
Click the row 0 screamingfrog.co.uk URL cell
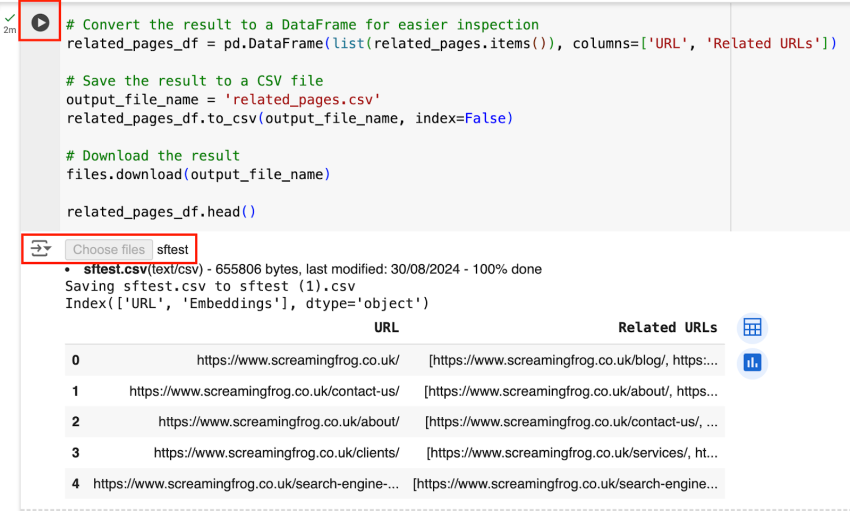(x=298, y=360)
